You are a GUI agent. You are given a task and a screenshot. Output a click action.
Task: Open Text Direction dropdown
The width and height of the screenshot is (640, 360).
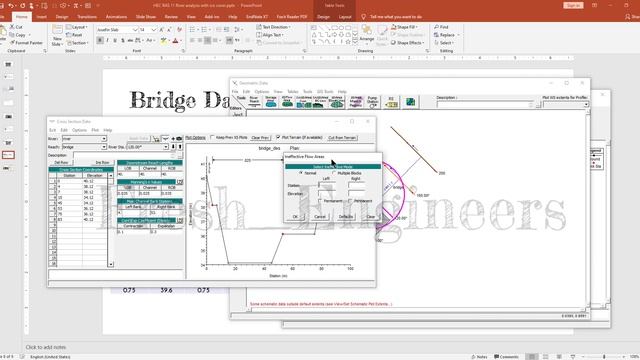273,27
